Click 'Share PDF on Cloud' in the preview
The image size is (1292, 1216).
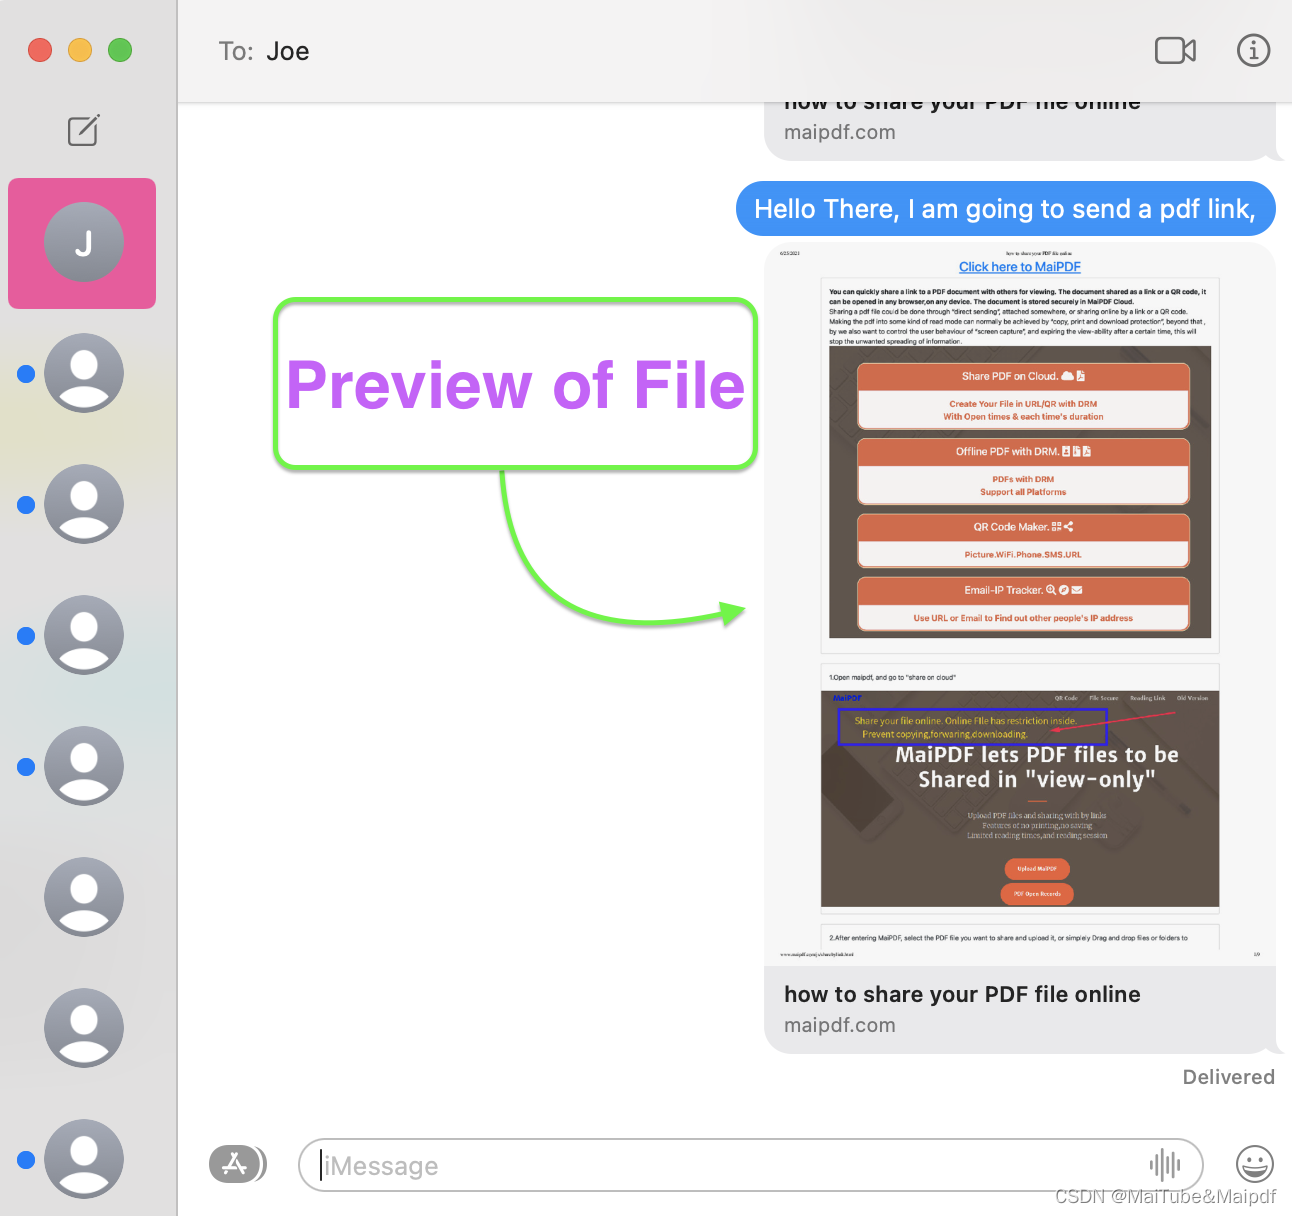coord(1023,376)
